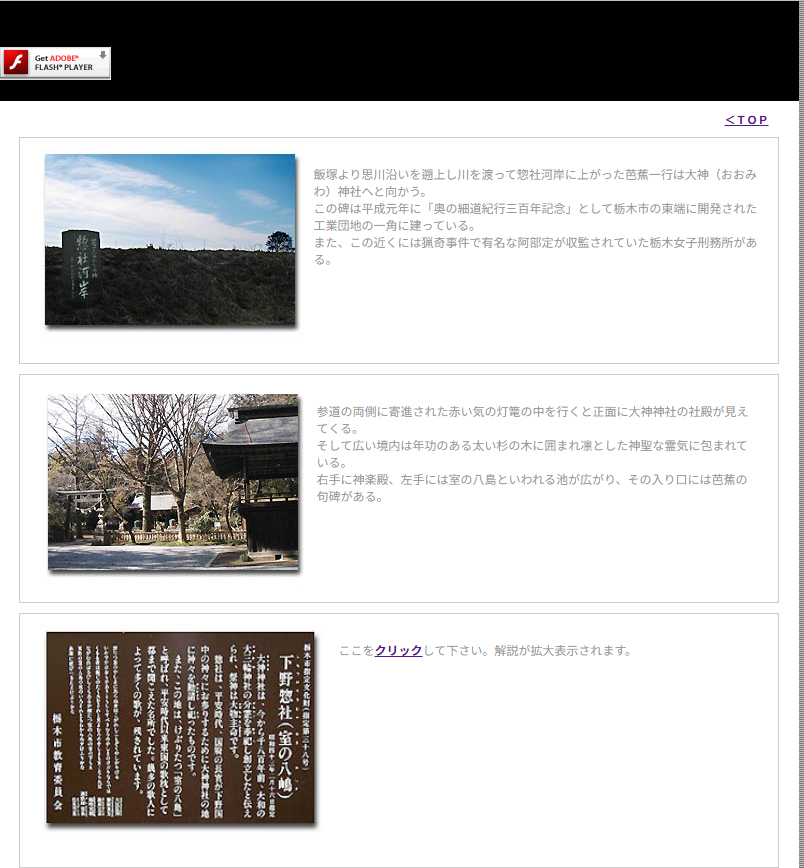Click the 大神神社 shrine grounds photo
The height and width of the screenshot is (868, 804).
point(173,482)
